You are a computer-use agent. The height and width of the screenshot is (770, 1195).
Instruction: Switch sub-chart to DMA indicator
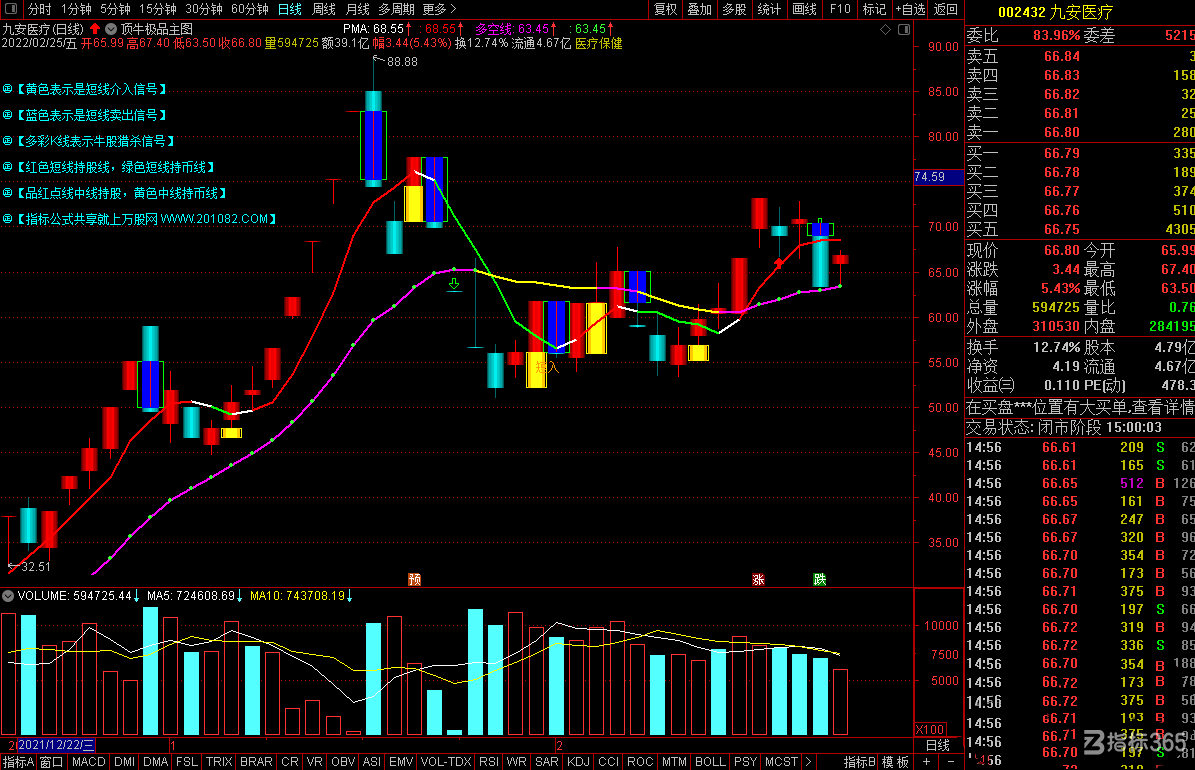(155, 762)
